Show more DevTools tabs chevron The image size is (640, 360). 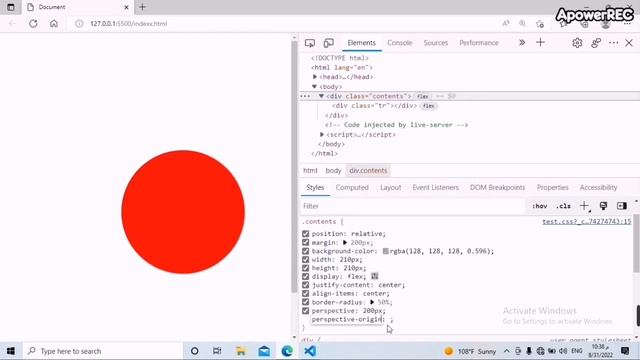coord(522,42)
